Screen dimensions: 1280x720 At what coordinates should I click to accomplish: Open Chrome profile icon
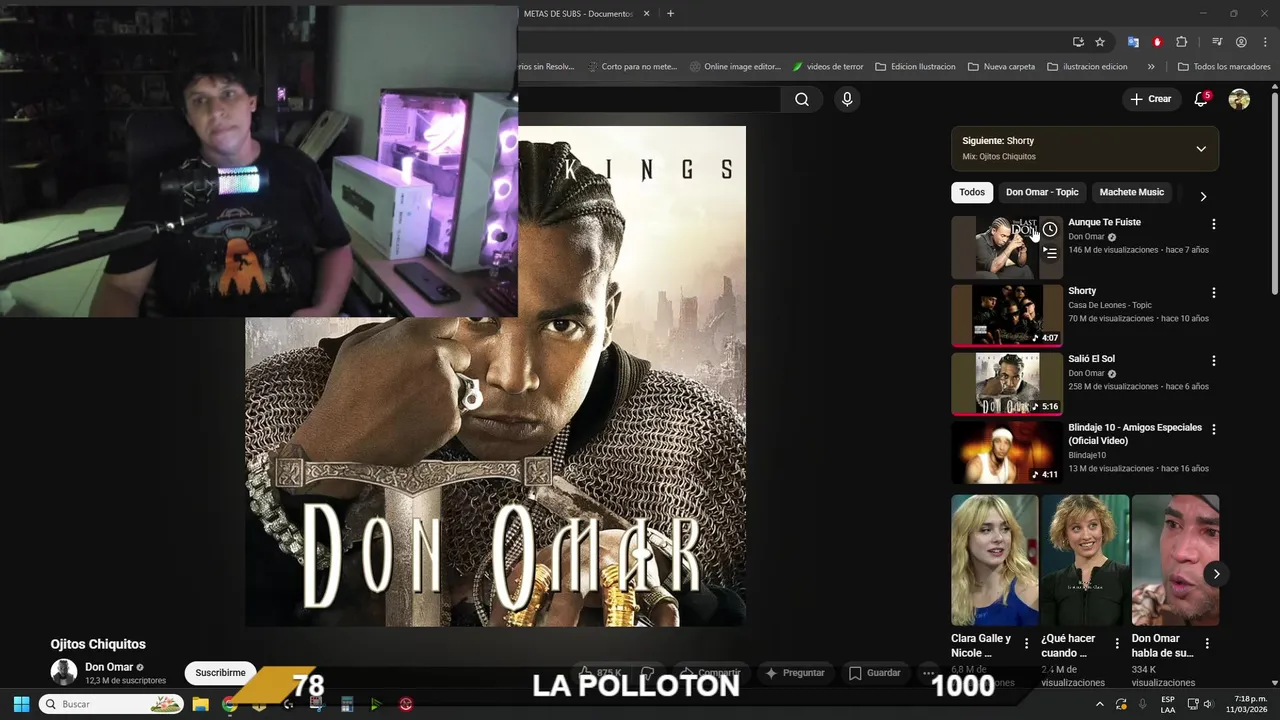pyautogui.click(x=1241, y=42)
